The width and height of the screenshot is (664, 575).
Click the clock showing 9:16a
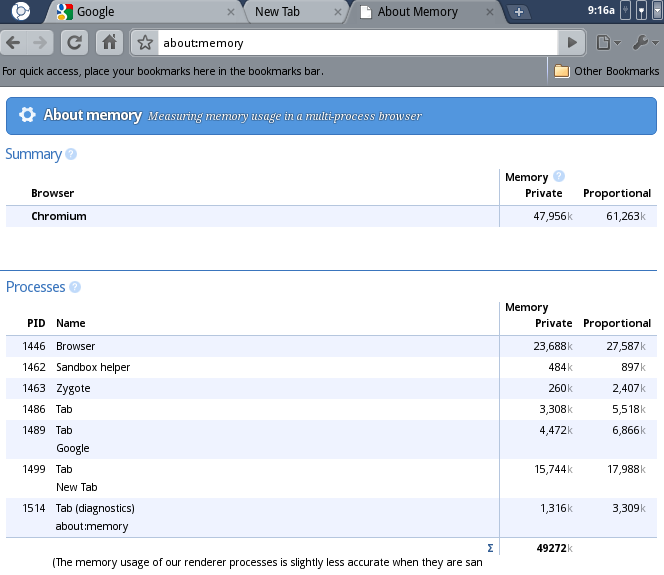601,10
